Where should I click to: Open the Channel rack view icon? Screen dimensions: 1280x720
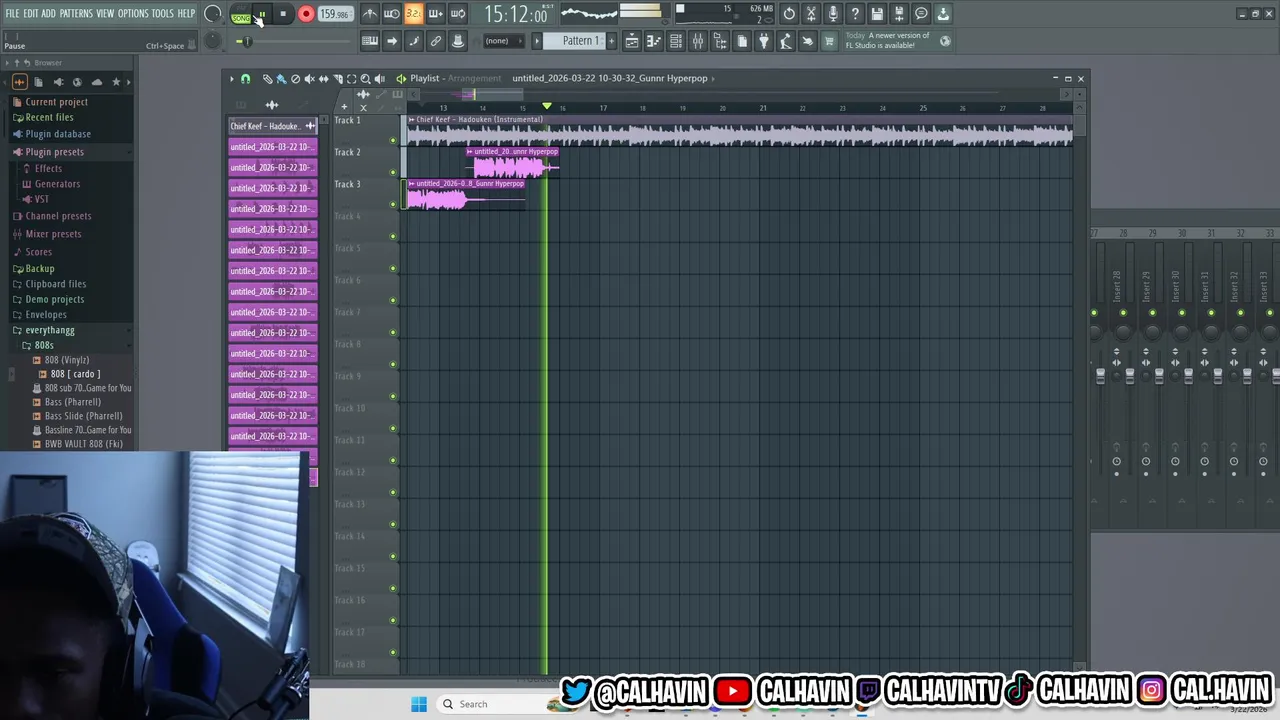coord(676,41)
